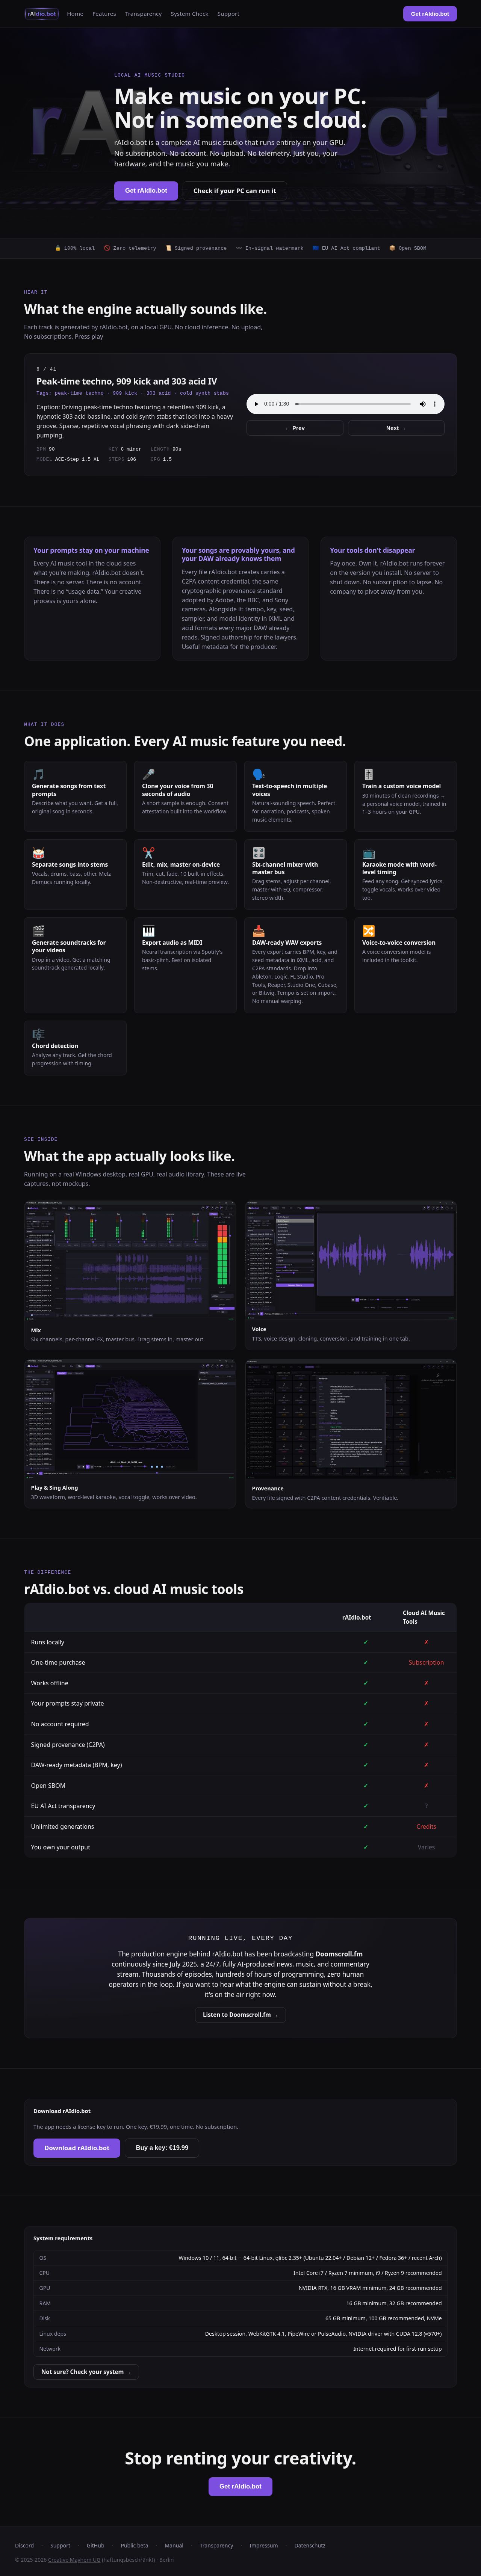Screen dimensions: 481x2576
Task: Open Transparency in the top navigation
Action: point(143,14)
